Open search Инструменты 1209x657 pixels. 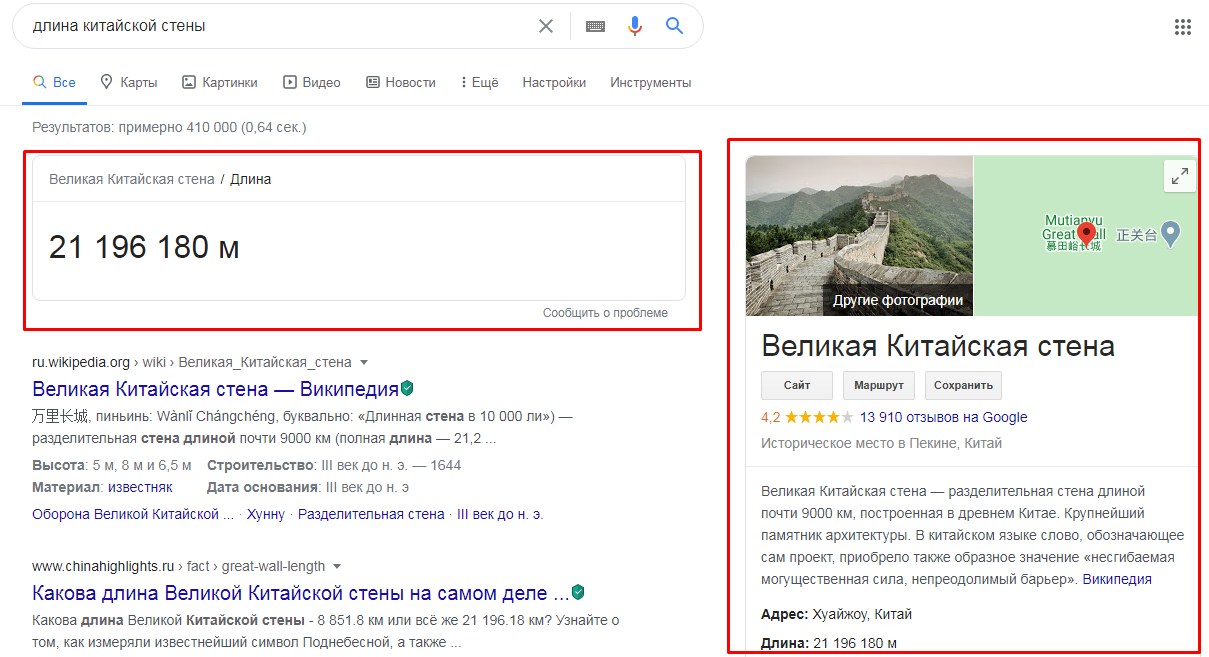(x=650, y=82)
